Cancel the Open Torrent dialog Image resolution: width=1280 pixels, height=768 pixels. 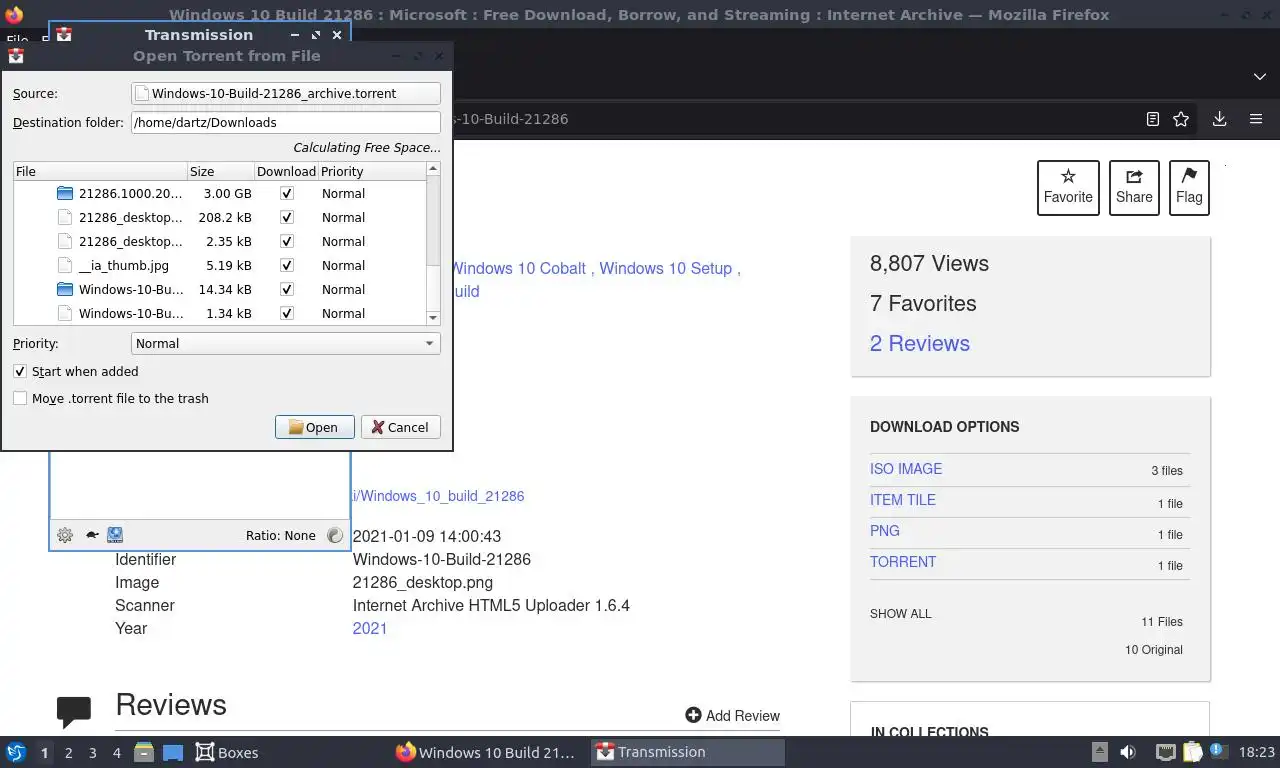pyautogui.click(x=400, y=427)
